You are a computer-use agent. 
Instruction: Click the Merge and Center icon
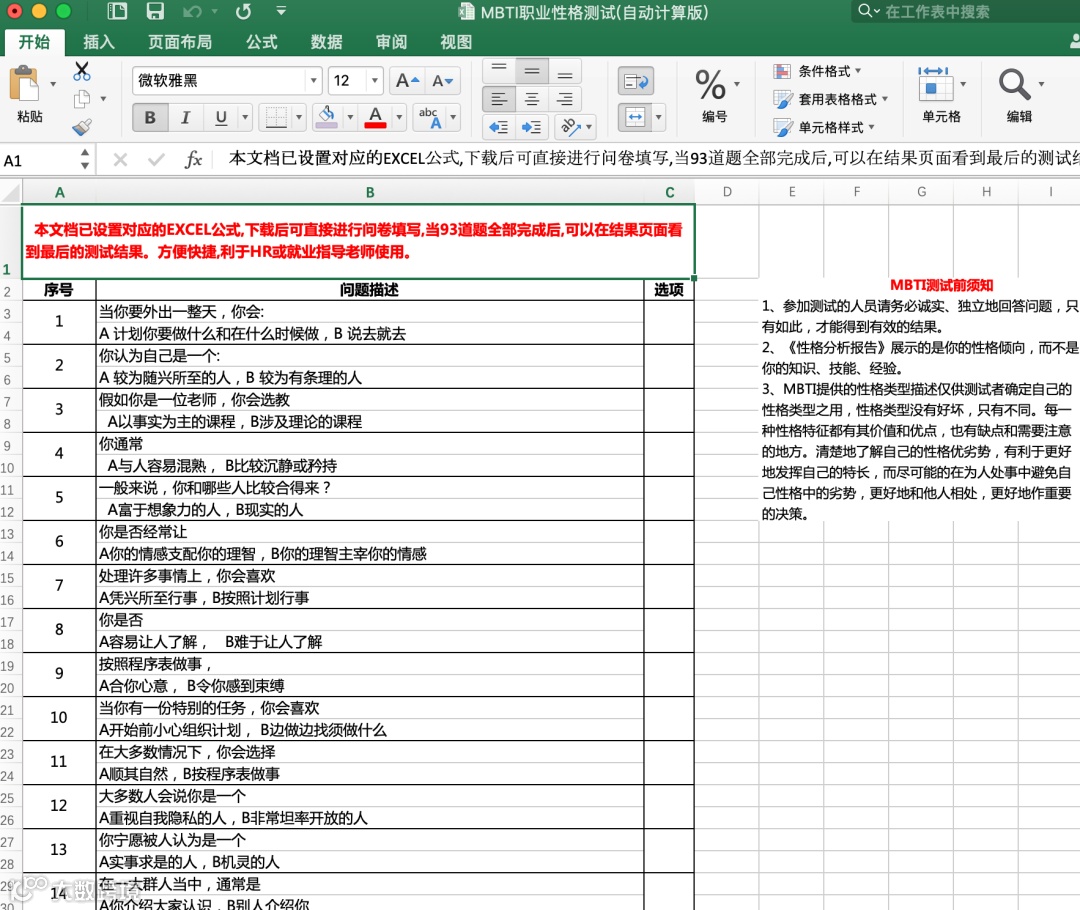coord(635,117)
